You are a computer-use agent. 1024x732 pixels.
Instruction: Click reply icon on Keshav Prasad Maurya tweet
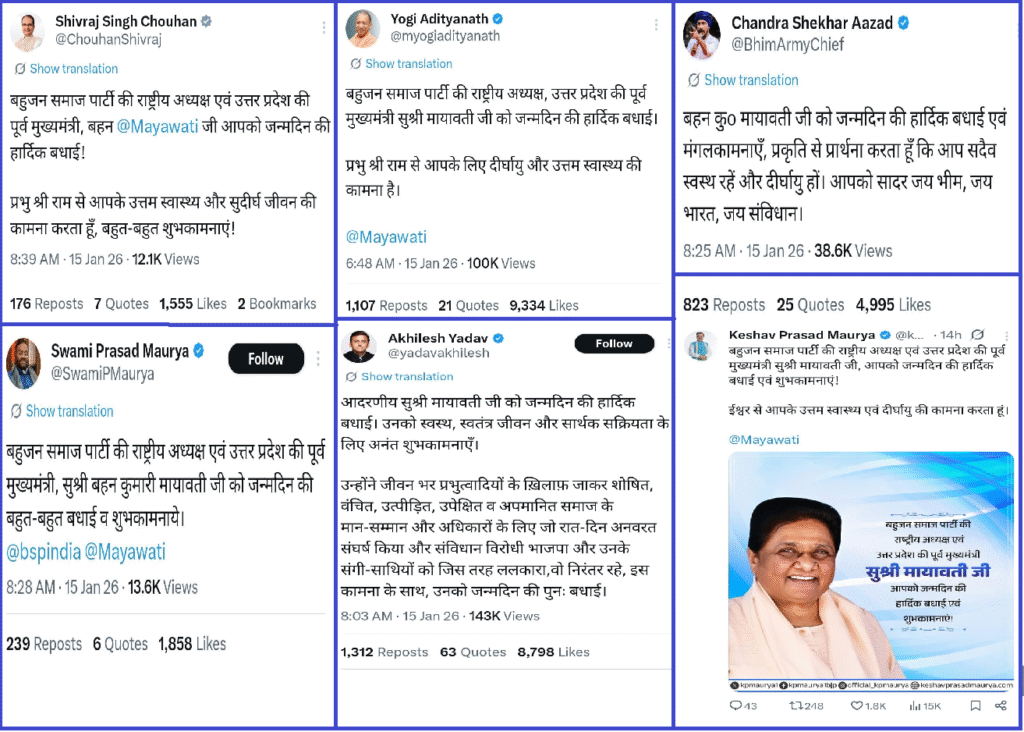[x=735, y=705]
